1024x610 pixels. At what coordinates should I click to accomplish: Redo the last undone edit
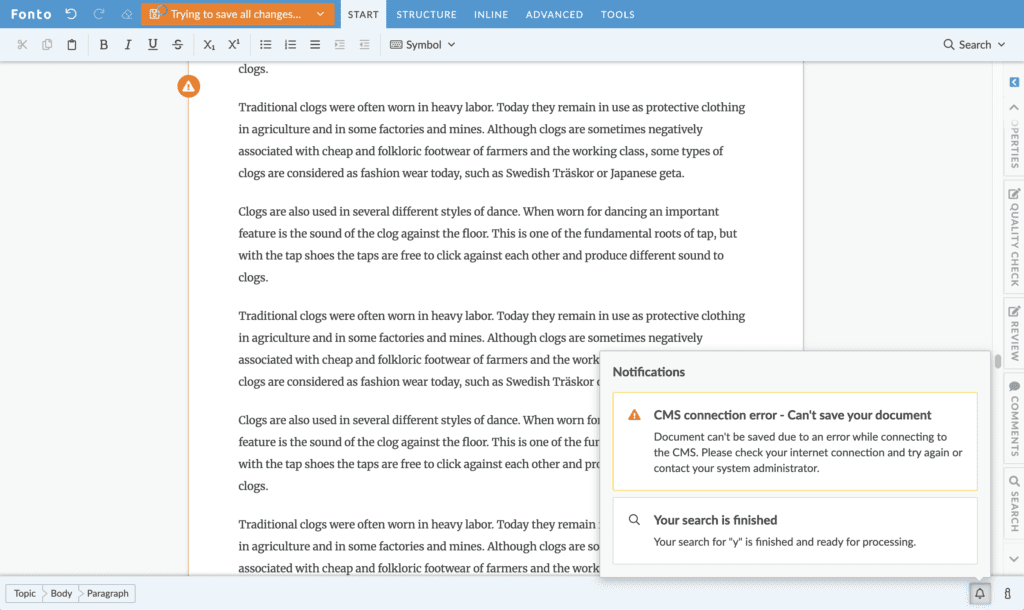pos(99,14)
